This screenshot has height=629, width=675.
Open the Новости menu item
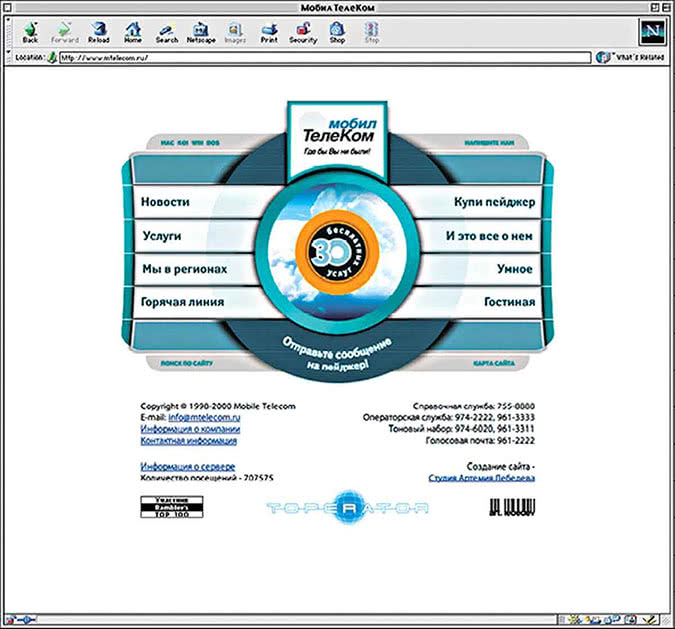(165, 202)
